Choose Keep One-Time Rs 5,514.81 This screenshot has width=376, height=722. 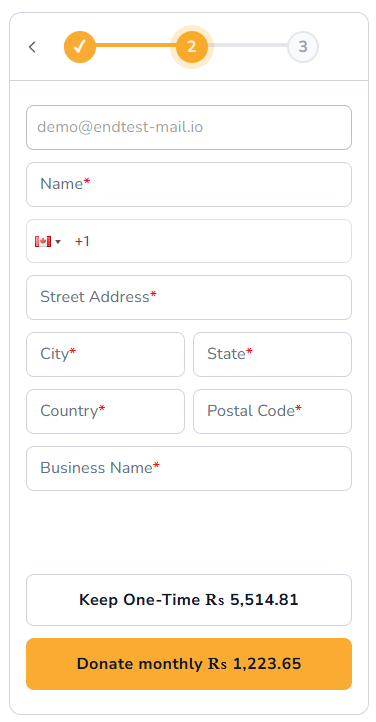click(189, 600)
